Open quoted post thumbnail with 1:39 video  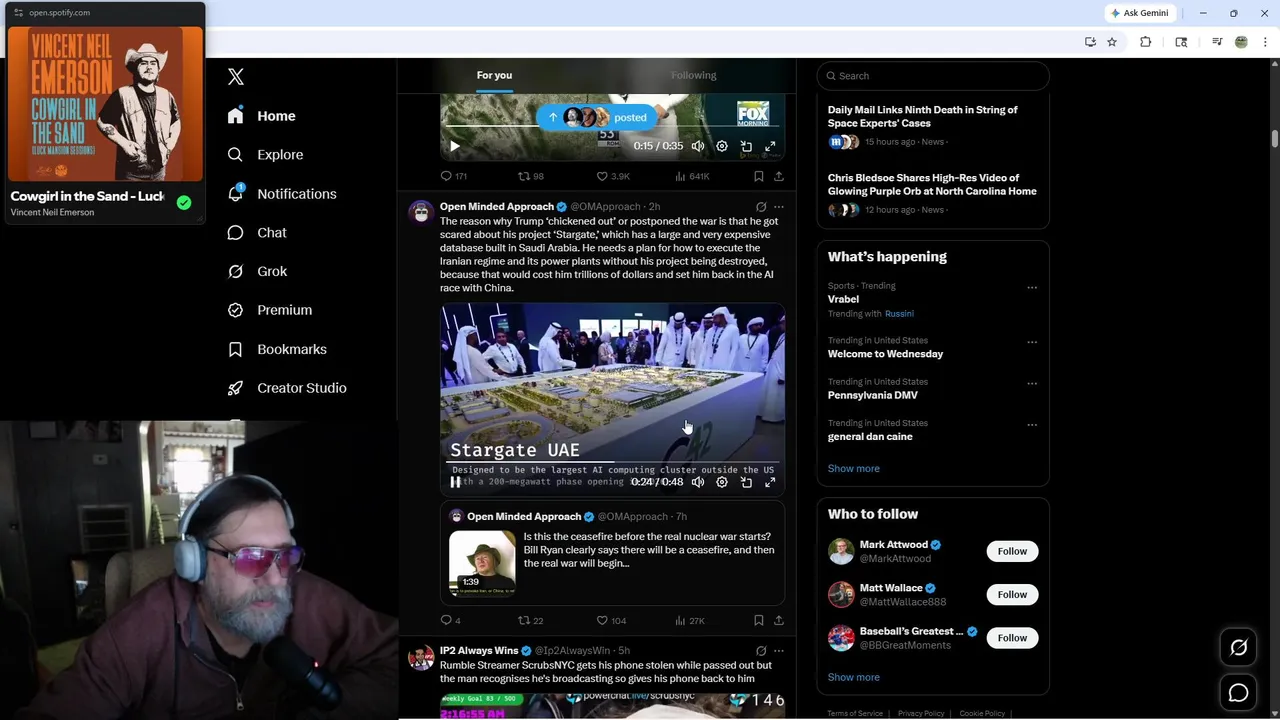click(x=482, y=563)
